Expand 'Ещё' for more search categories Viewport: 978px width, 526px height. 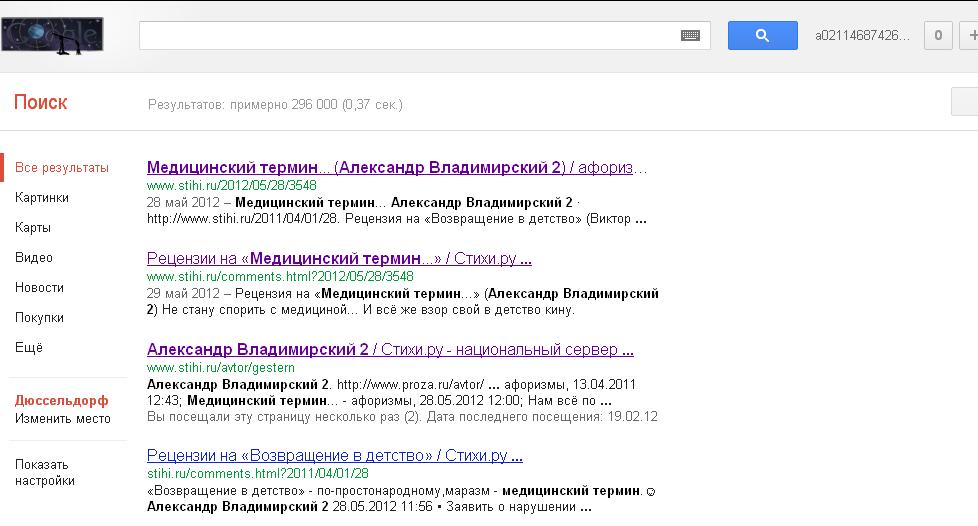click(29, 348)
